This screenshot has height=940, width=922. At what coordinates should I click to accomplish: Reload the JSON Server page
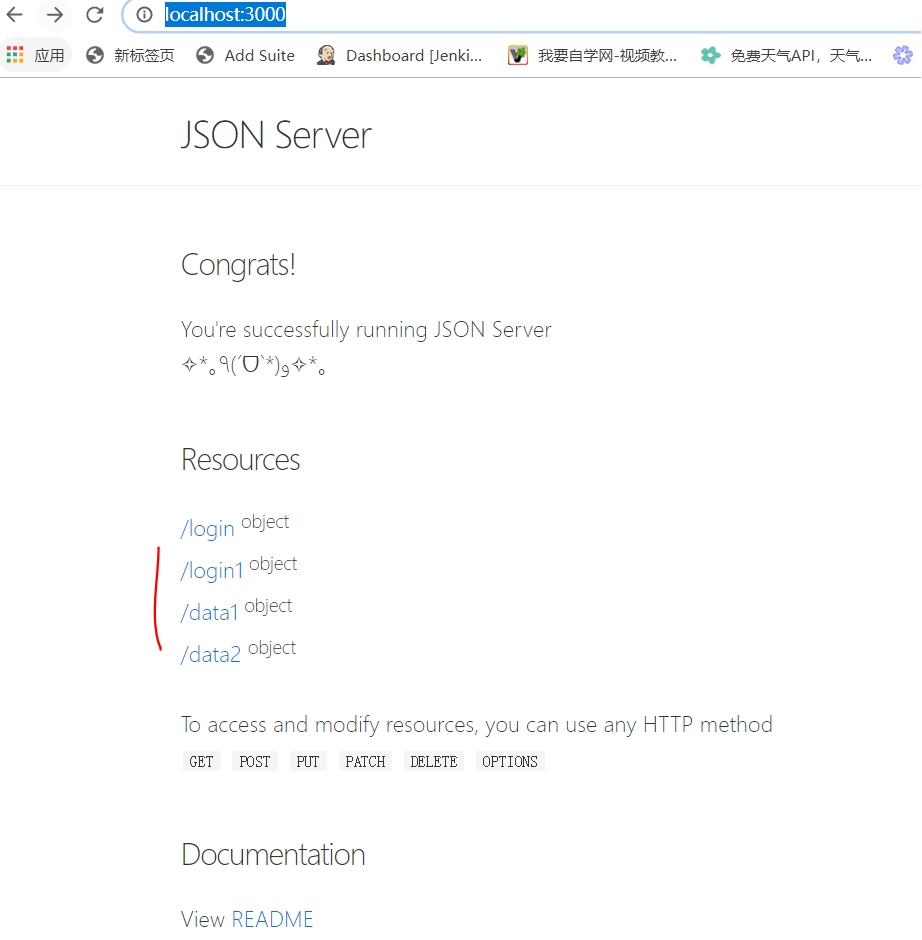pos(94,15)
